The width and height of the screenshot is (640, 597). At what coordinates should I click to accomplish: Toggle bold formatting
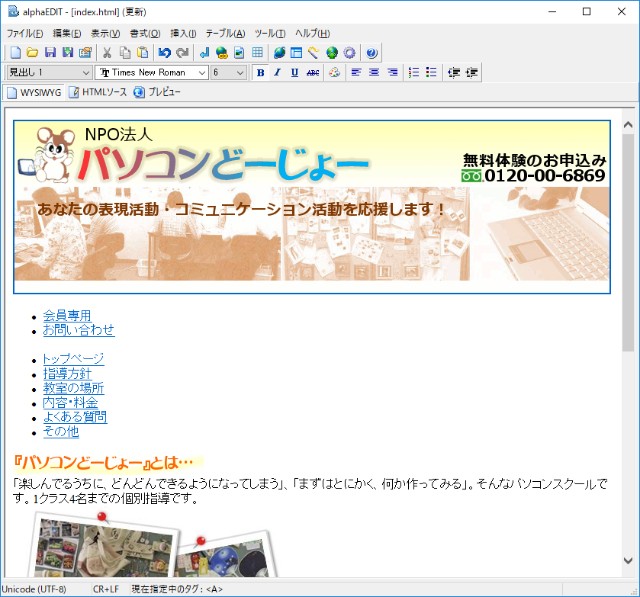click(x=260, y=72)
